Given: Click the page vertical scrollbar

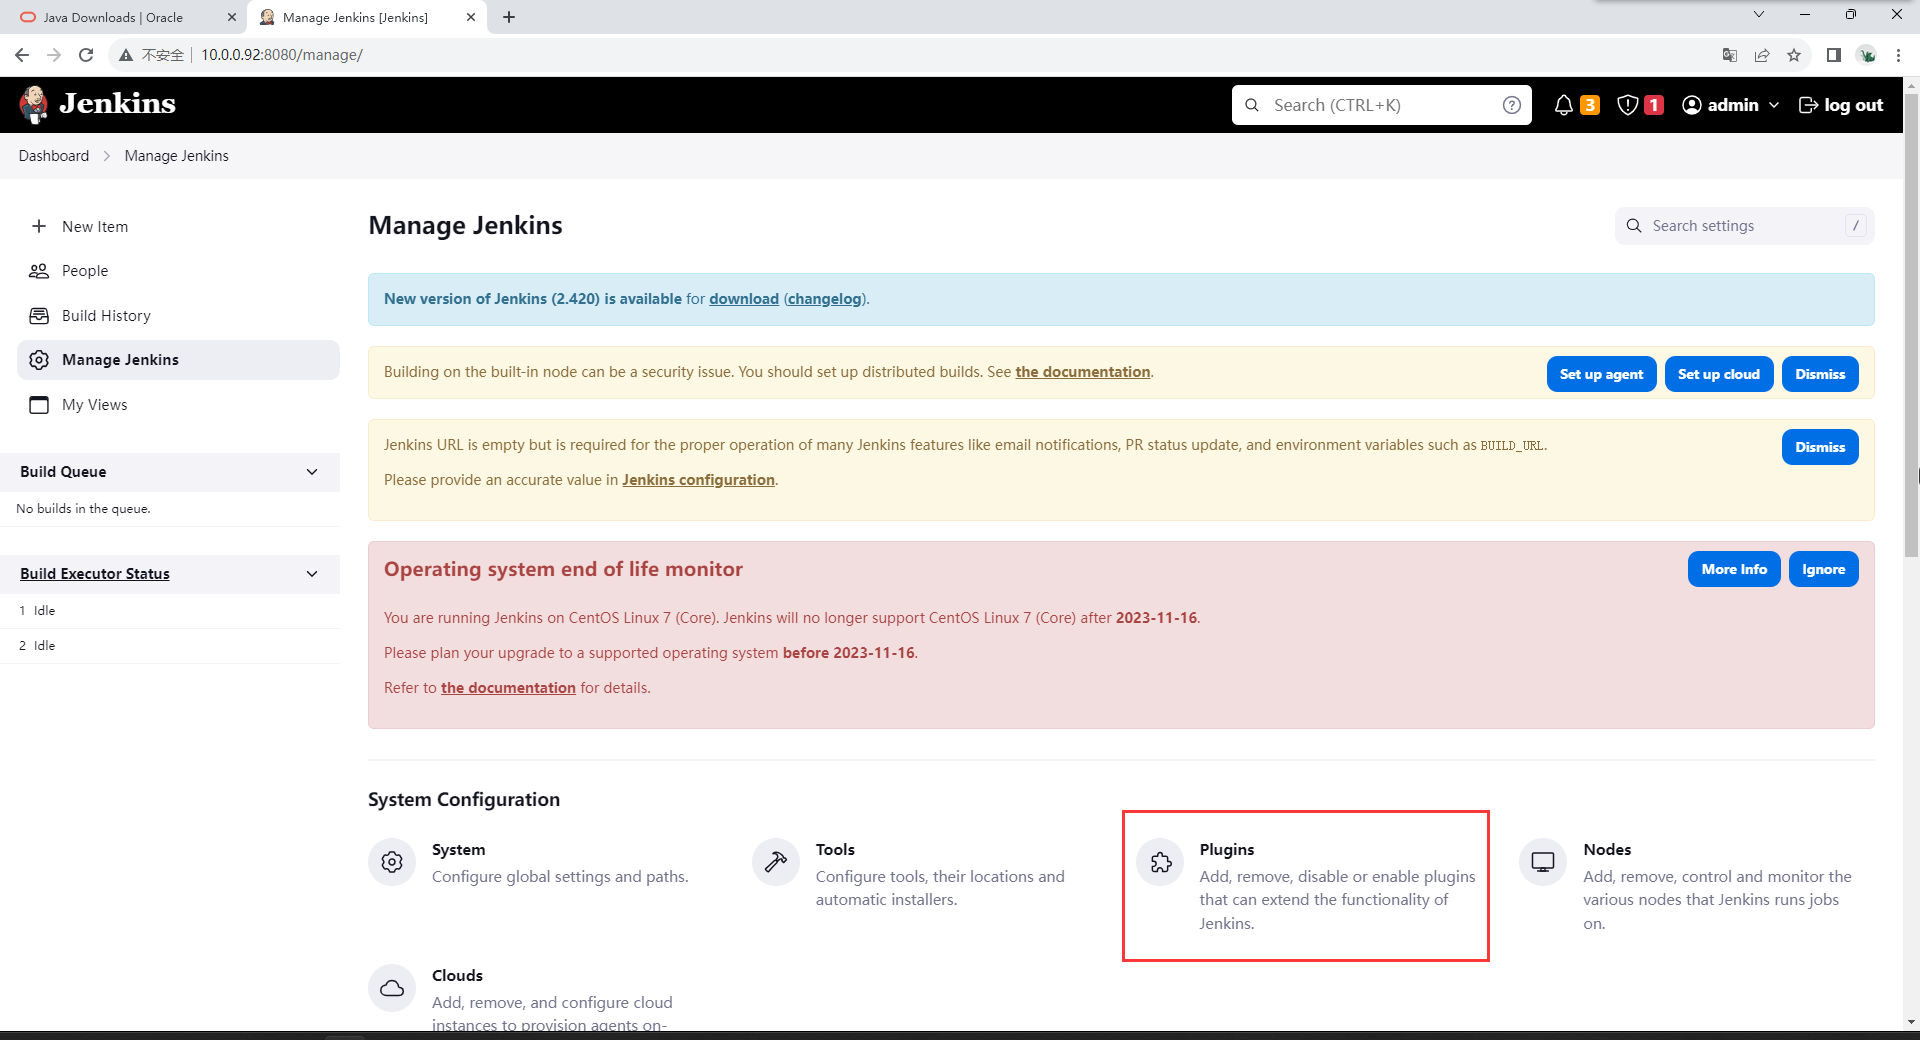Looking at the screenshot, I should coord(1911,323).
